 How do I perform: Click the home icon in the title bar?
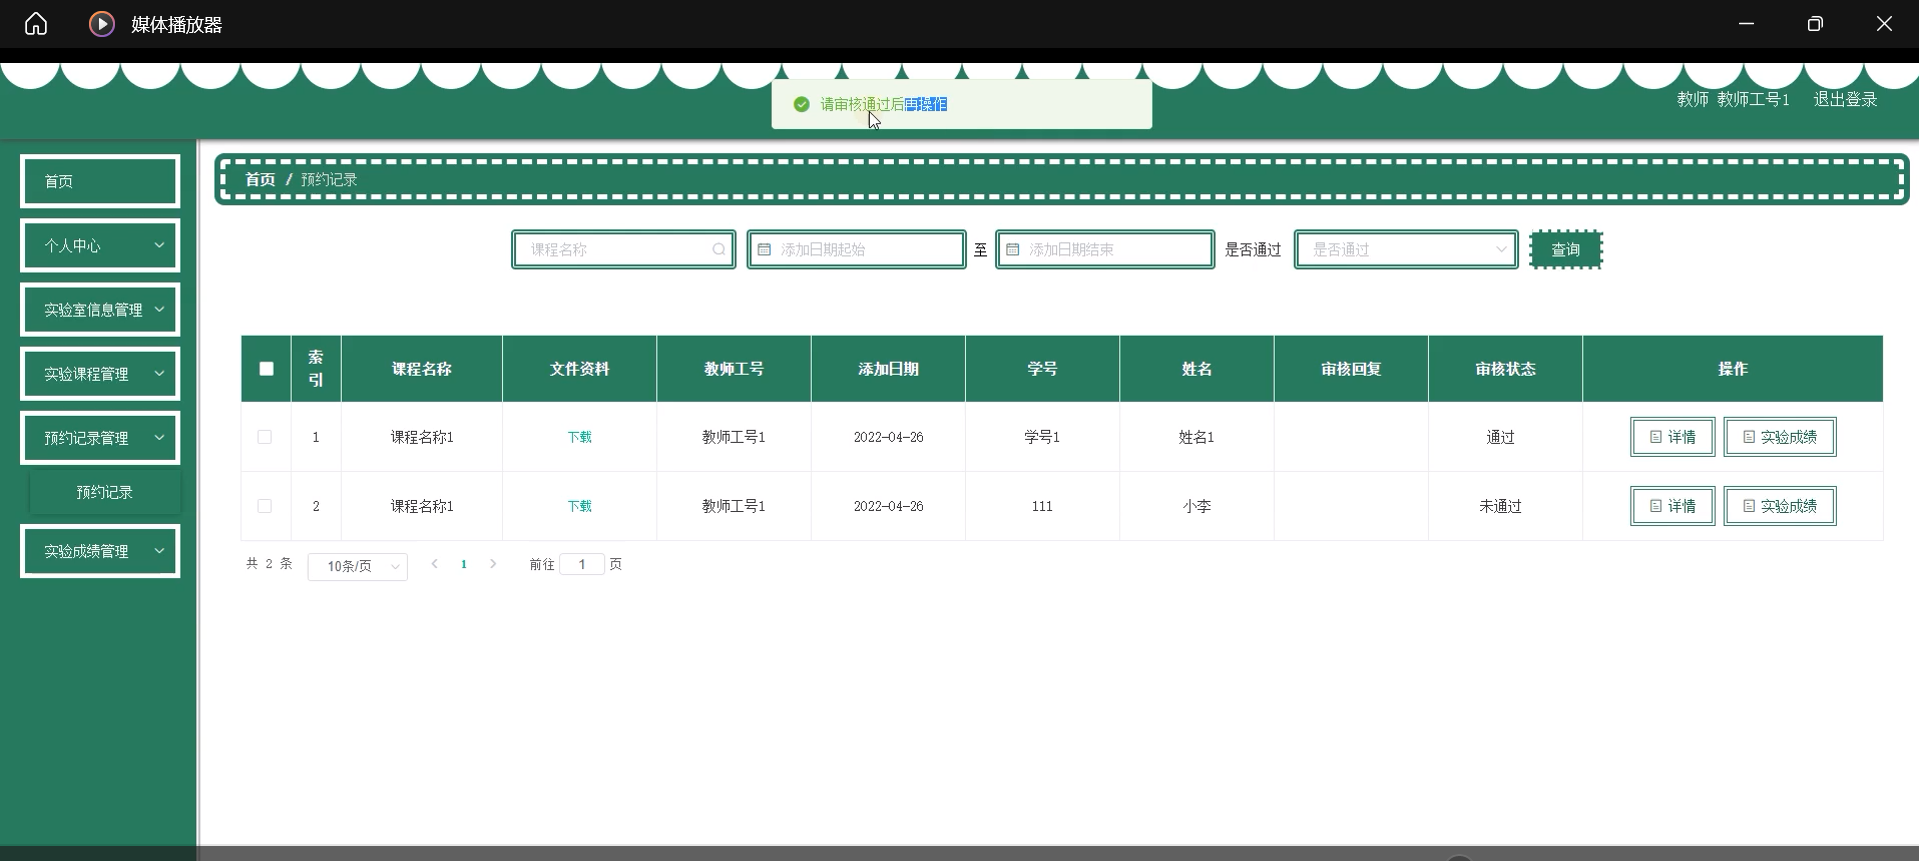36,24
